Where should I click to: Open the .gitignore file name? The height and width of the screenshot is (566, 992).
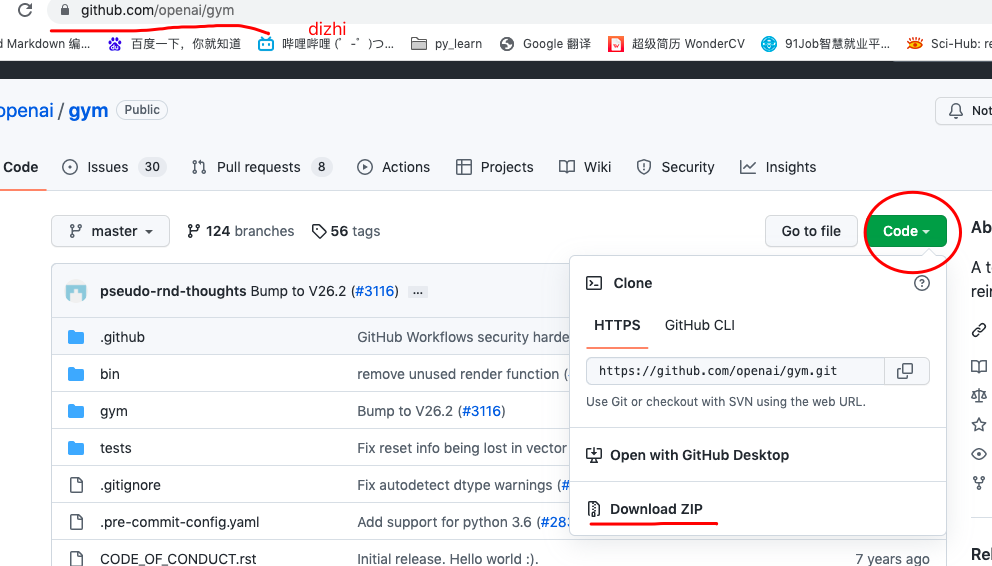coord(130,485)
